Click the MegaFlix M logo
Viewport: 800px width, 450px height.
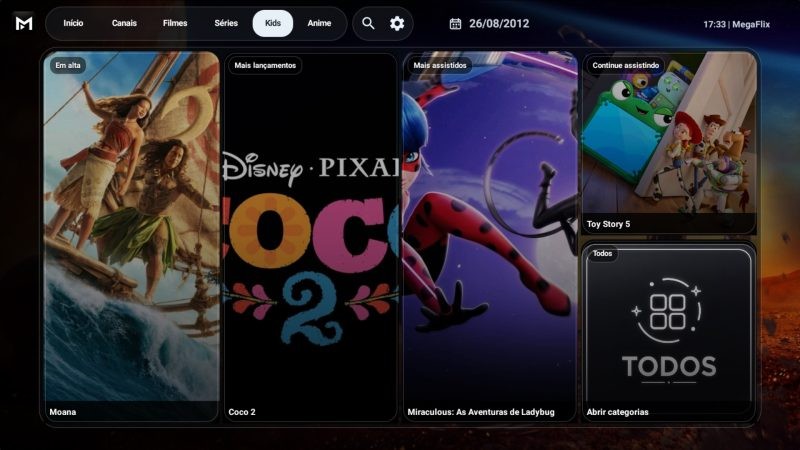(x=23, y=23)
